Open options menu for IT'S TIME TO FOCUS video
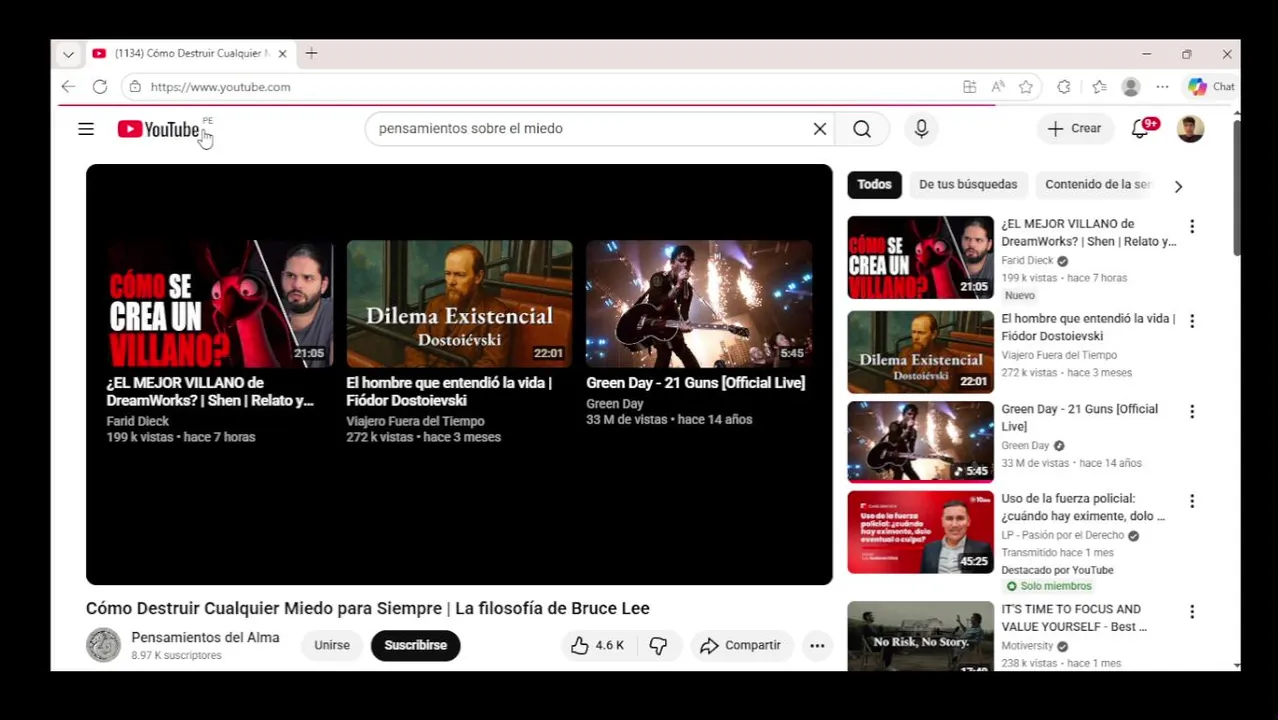 coord(1192,612)
